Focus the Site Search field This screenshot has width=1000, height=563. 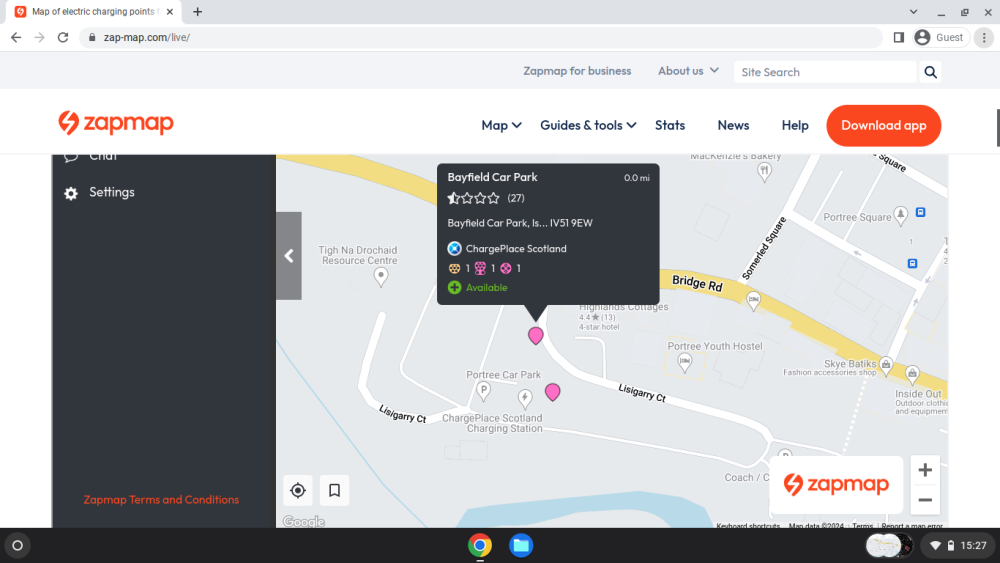click(825, 72)
